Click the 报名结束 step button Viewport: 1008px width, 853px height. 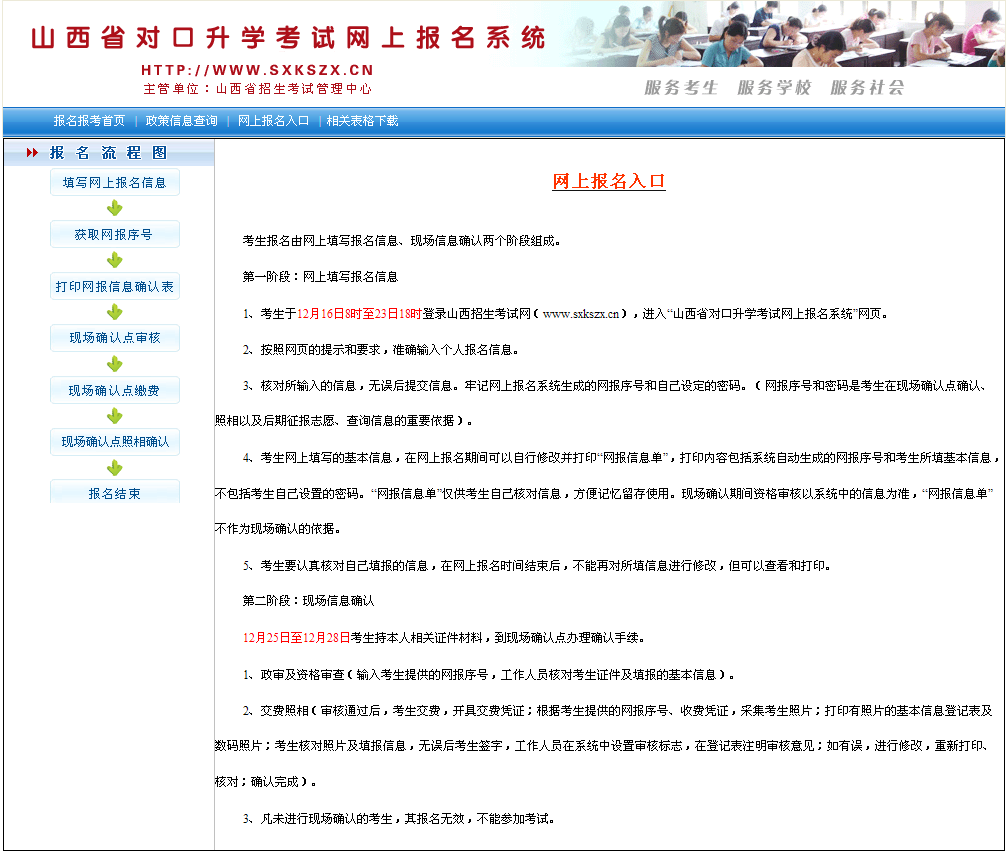115,493
